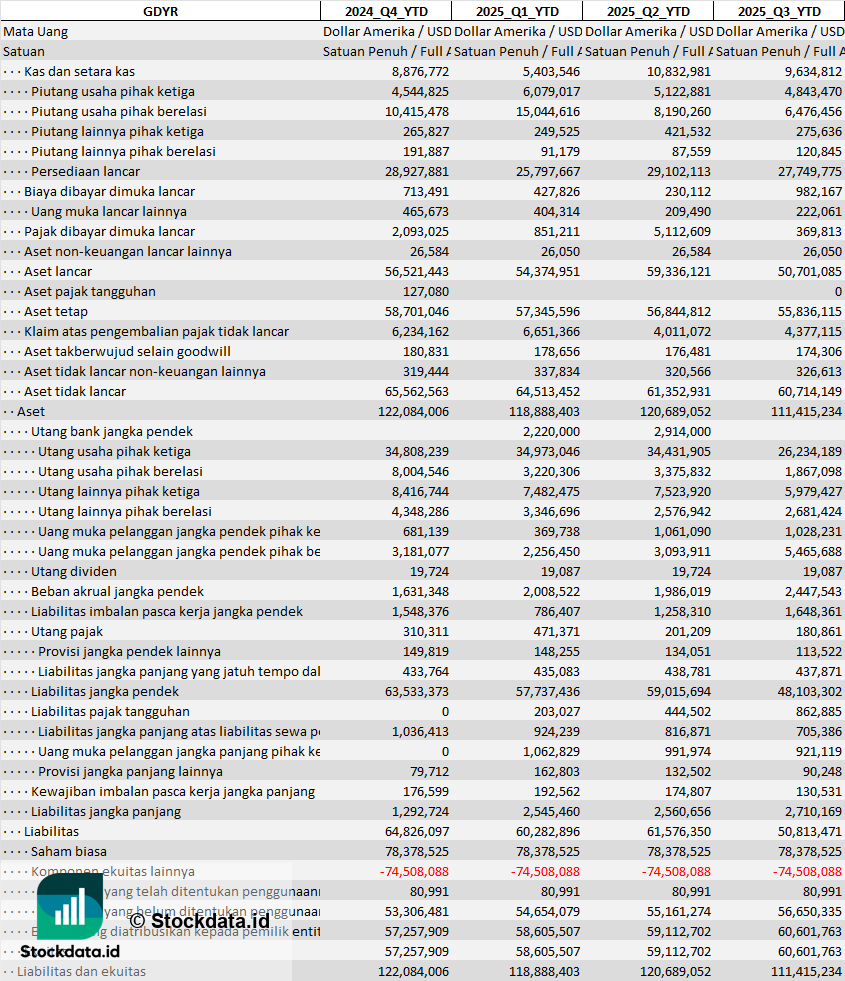Select cell value 924,239
This screenshot has width=845, height=981.
[557, 732]
